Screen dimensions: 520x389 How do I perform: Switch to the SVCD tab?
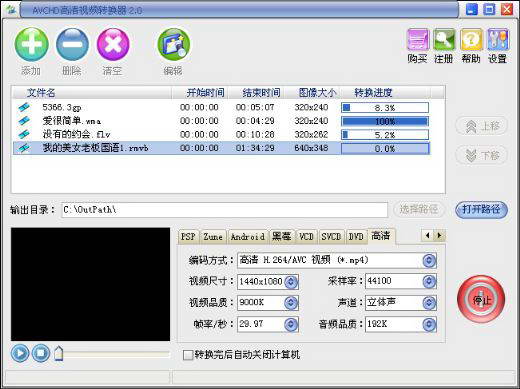pyautogui.click(x=331, y=237)
